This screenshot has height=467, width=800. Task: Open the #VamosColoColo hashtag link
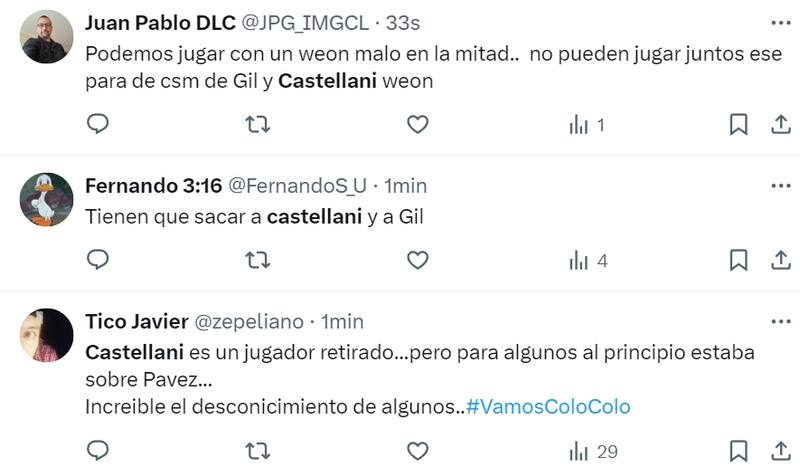[548, 407]
